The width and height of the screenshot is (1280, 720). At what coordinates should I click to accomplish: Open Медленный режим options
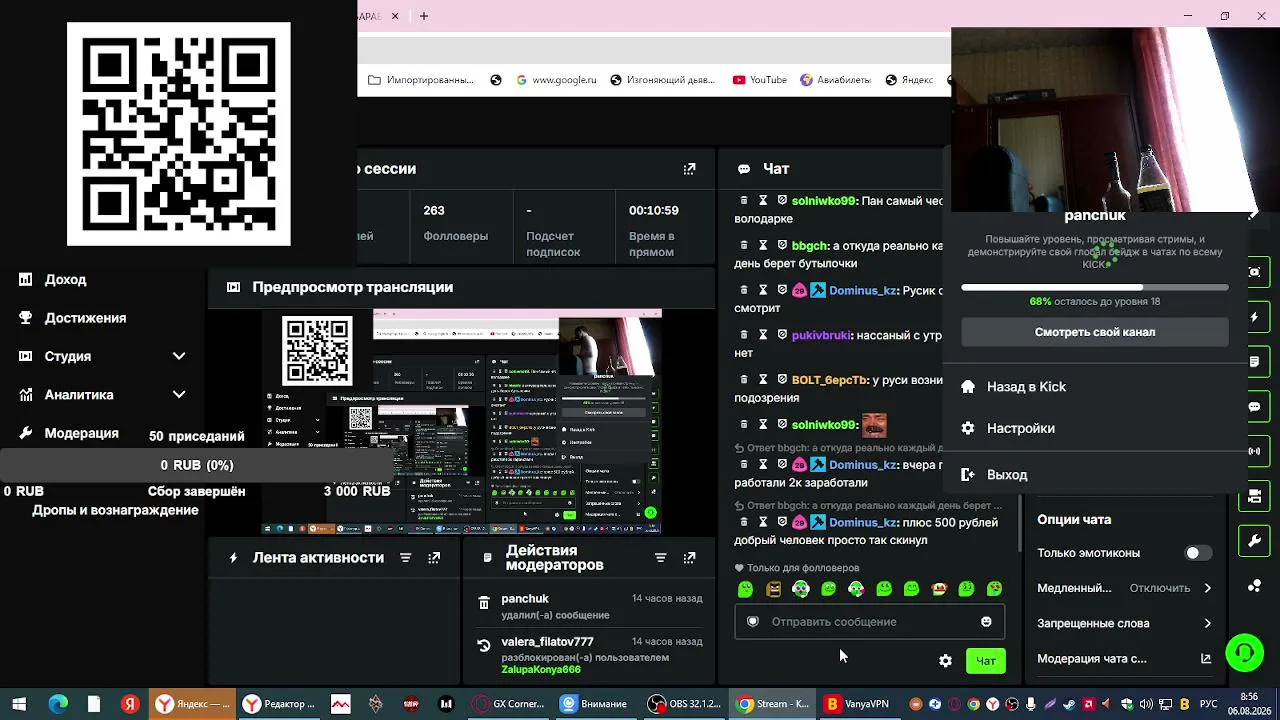point(1125,588)
